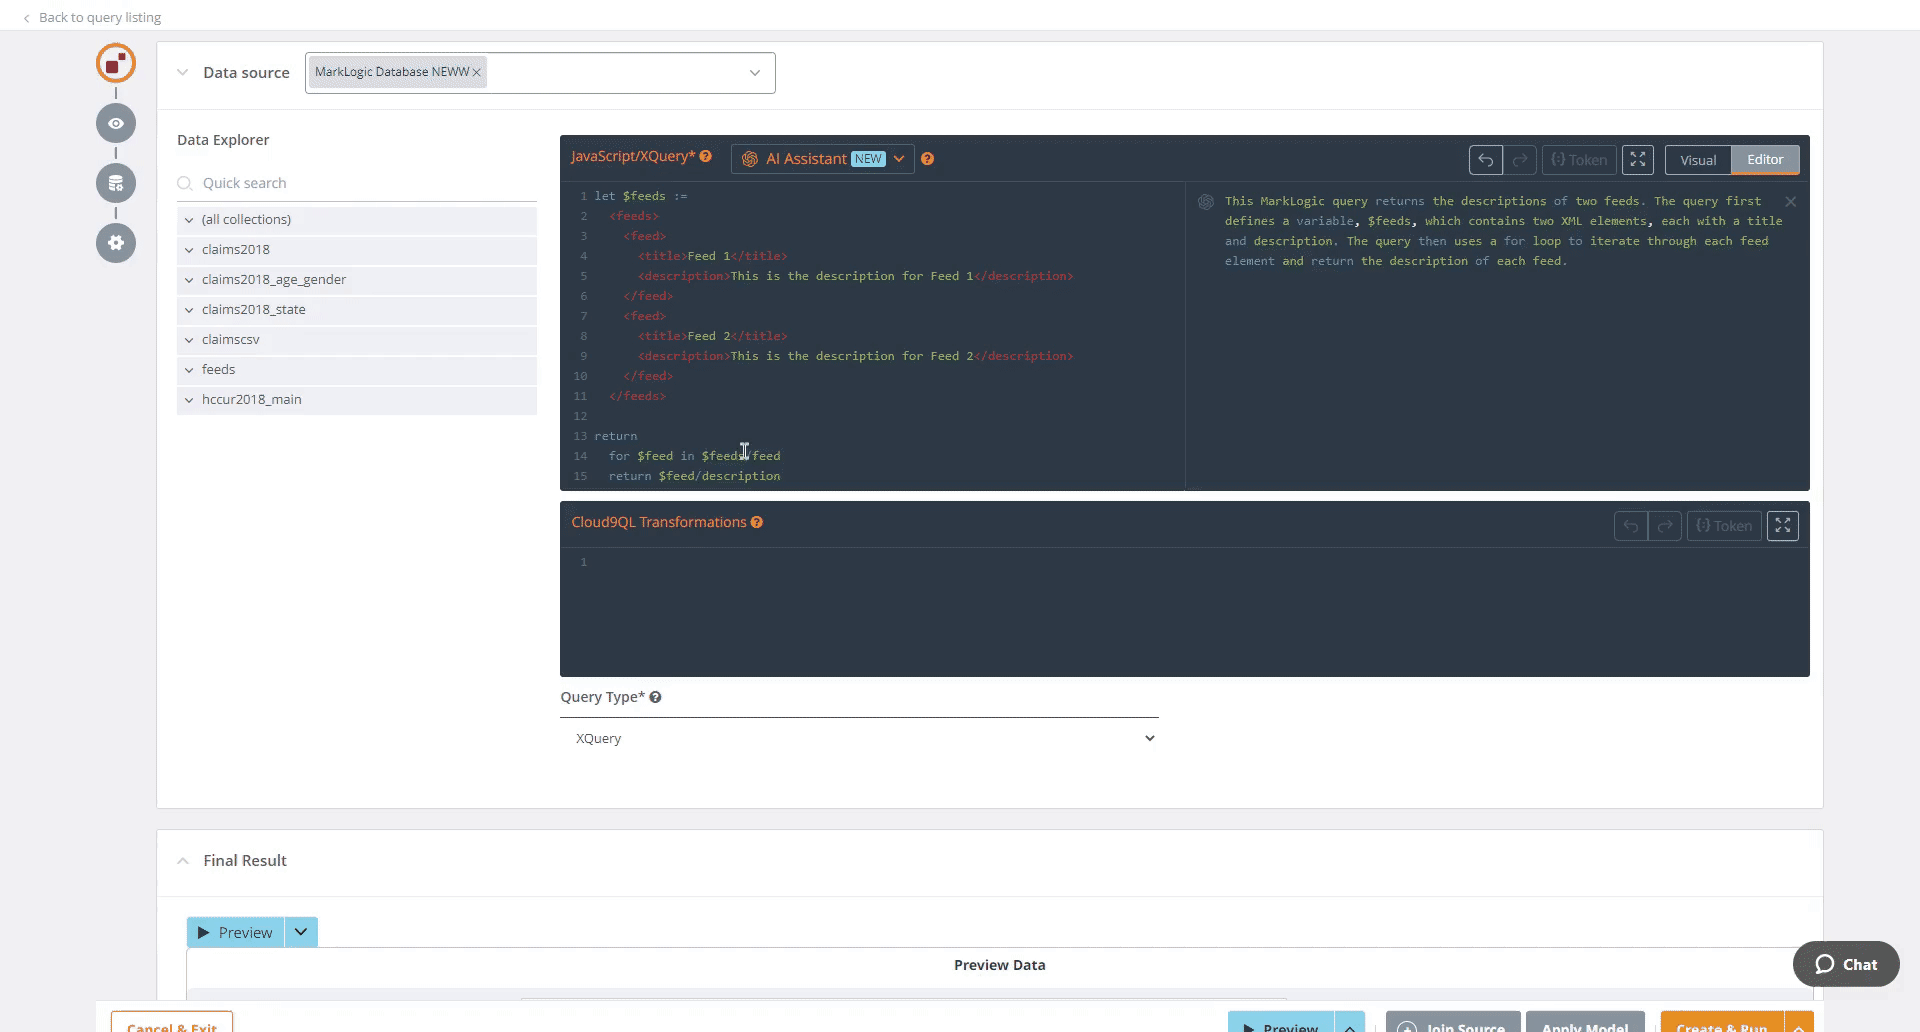Click the gear settings step icon
1920x1032 pixels.
click(116, 243)
